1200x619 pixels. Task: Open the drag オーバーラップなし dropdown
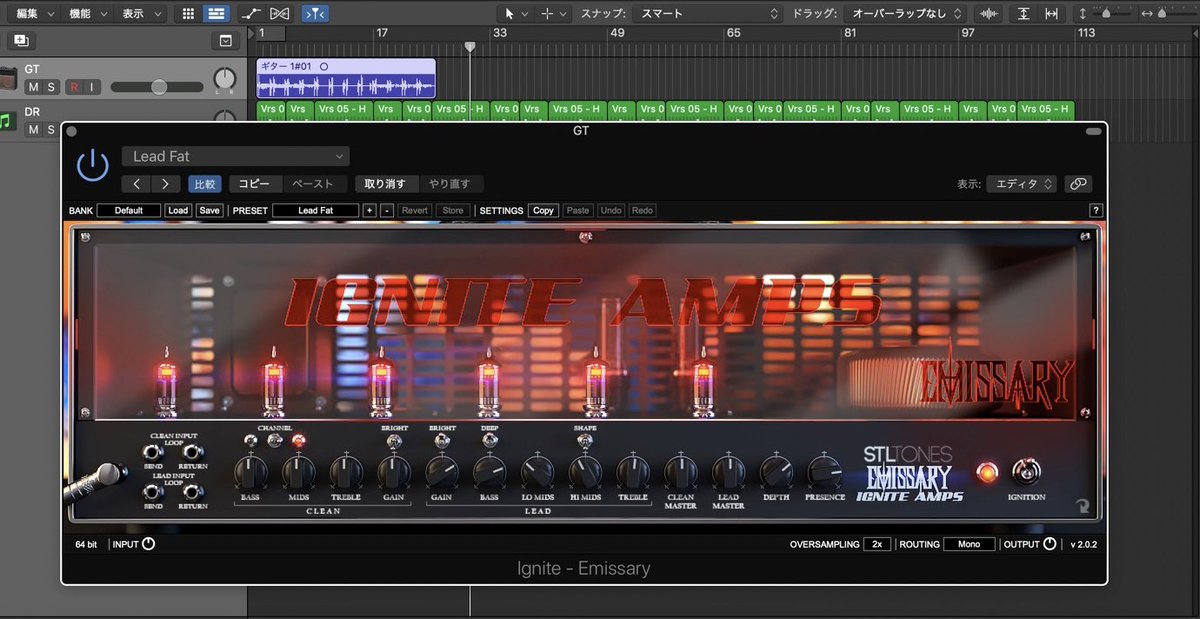pyautogui.click(x=904, y=14)
